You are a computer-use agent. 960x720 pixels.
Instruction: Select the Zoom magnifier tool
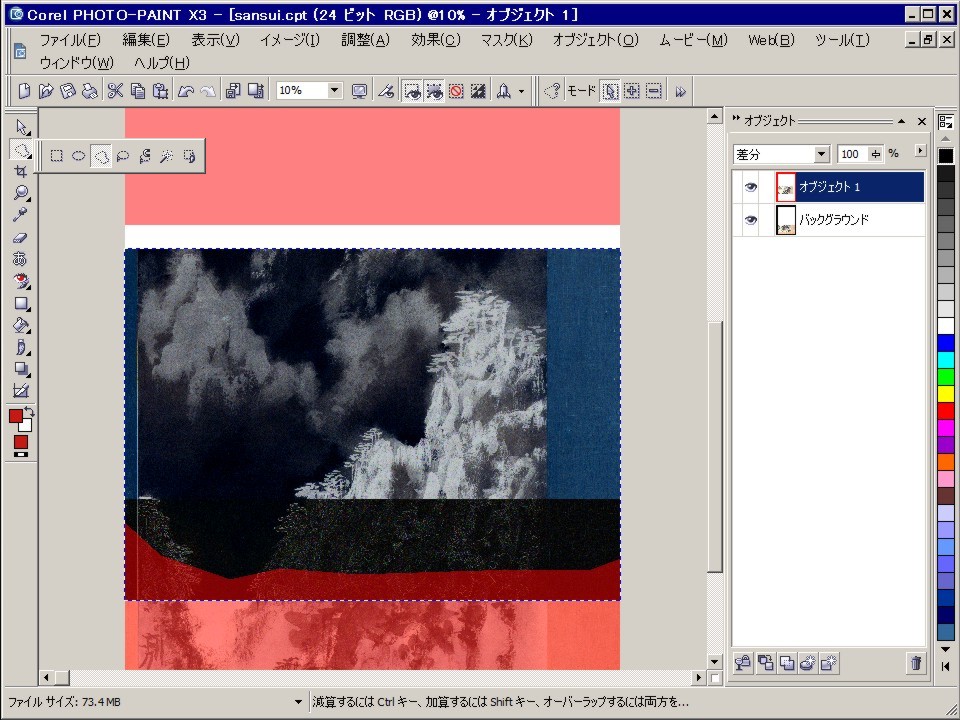21,193
